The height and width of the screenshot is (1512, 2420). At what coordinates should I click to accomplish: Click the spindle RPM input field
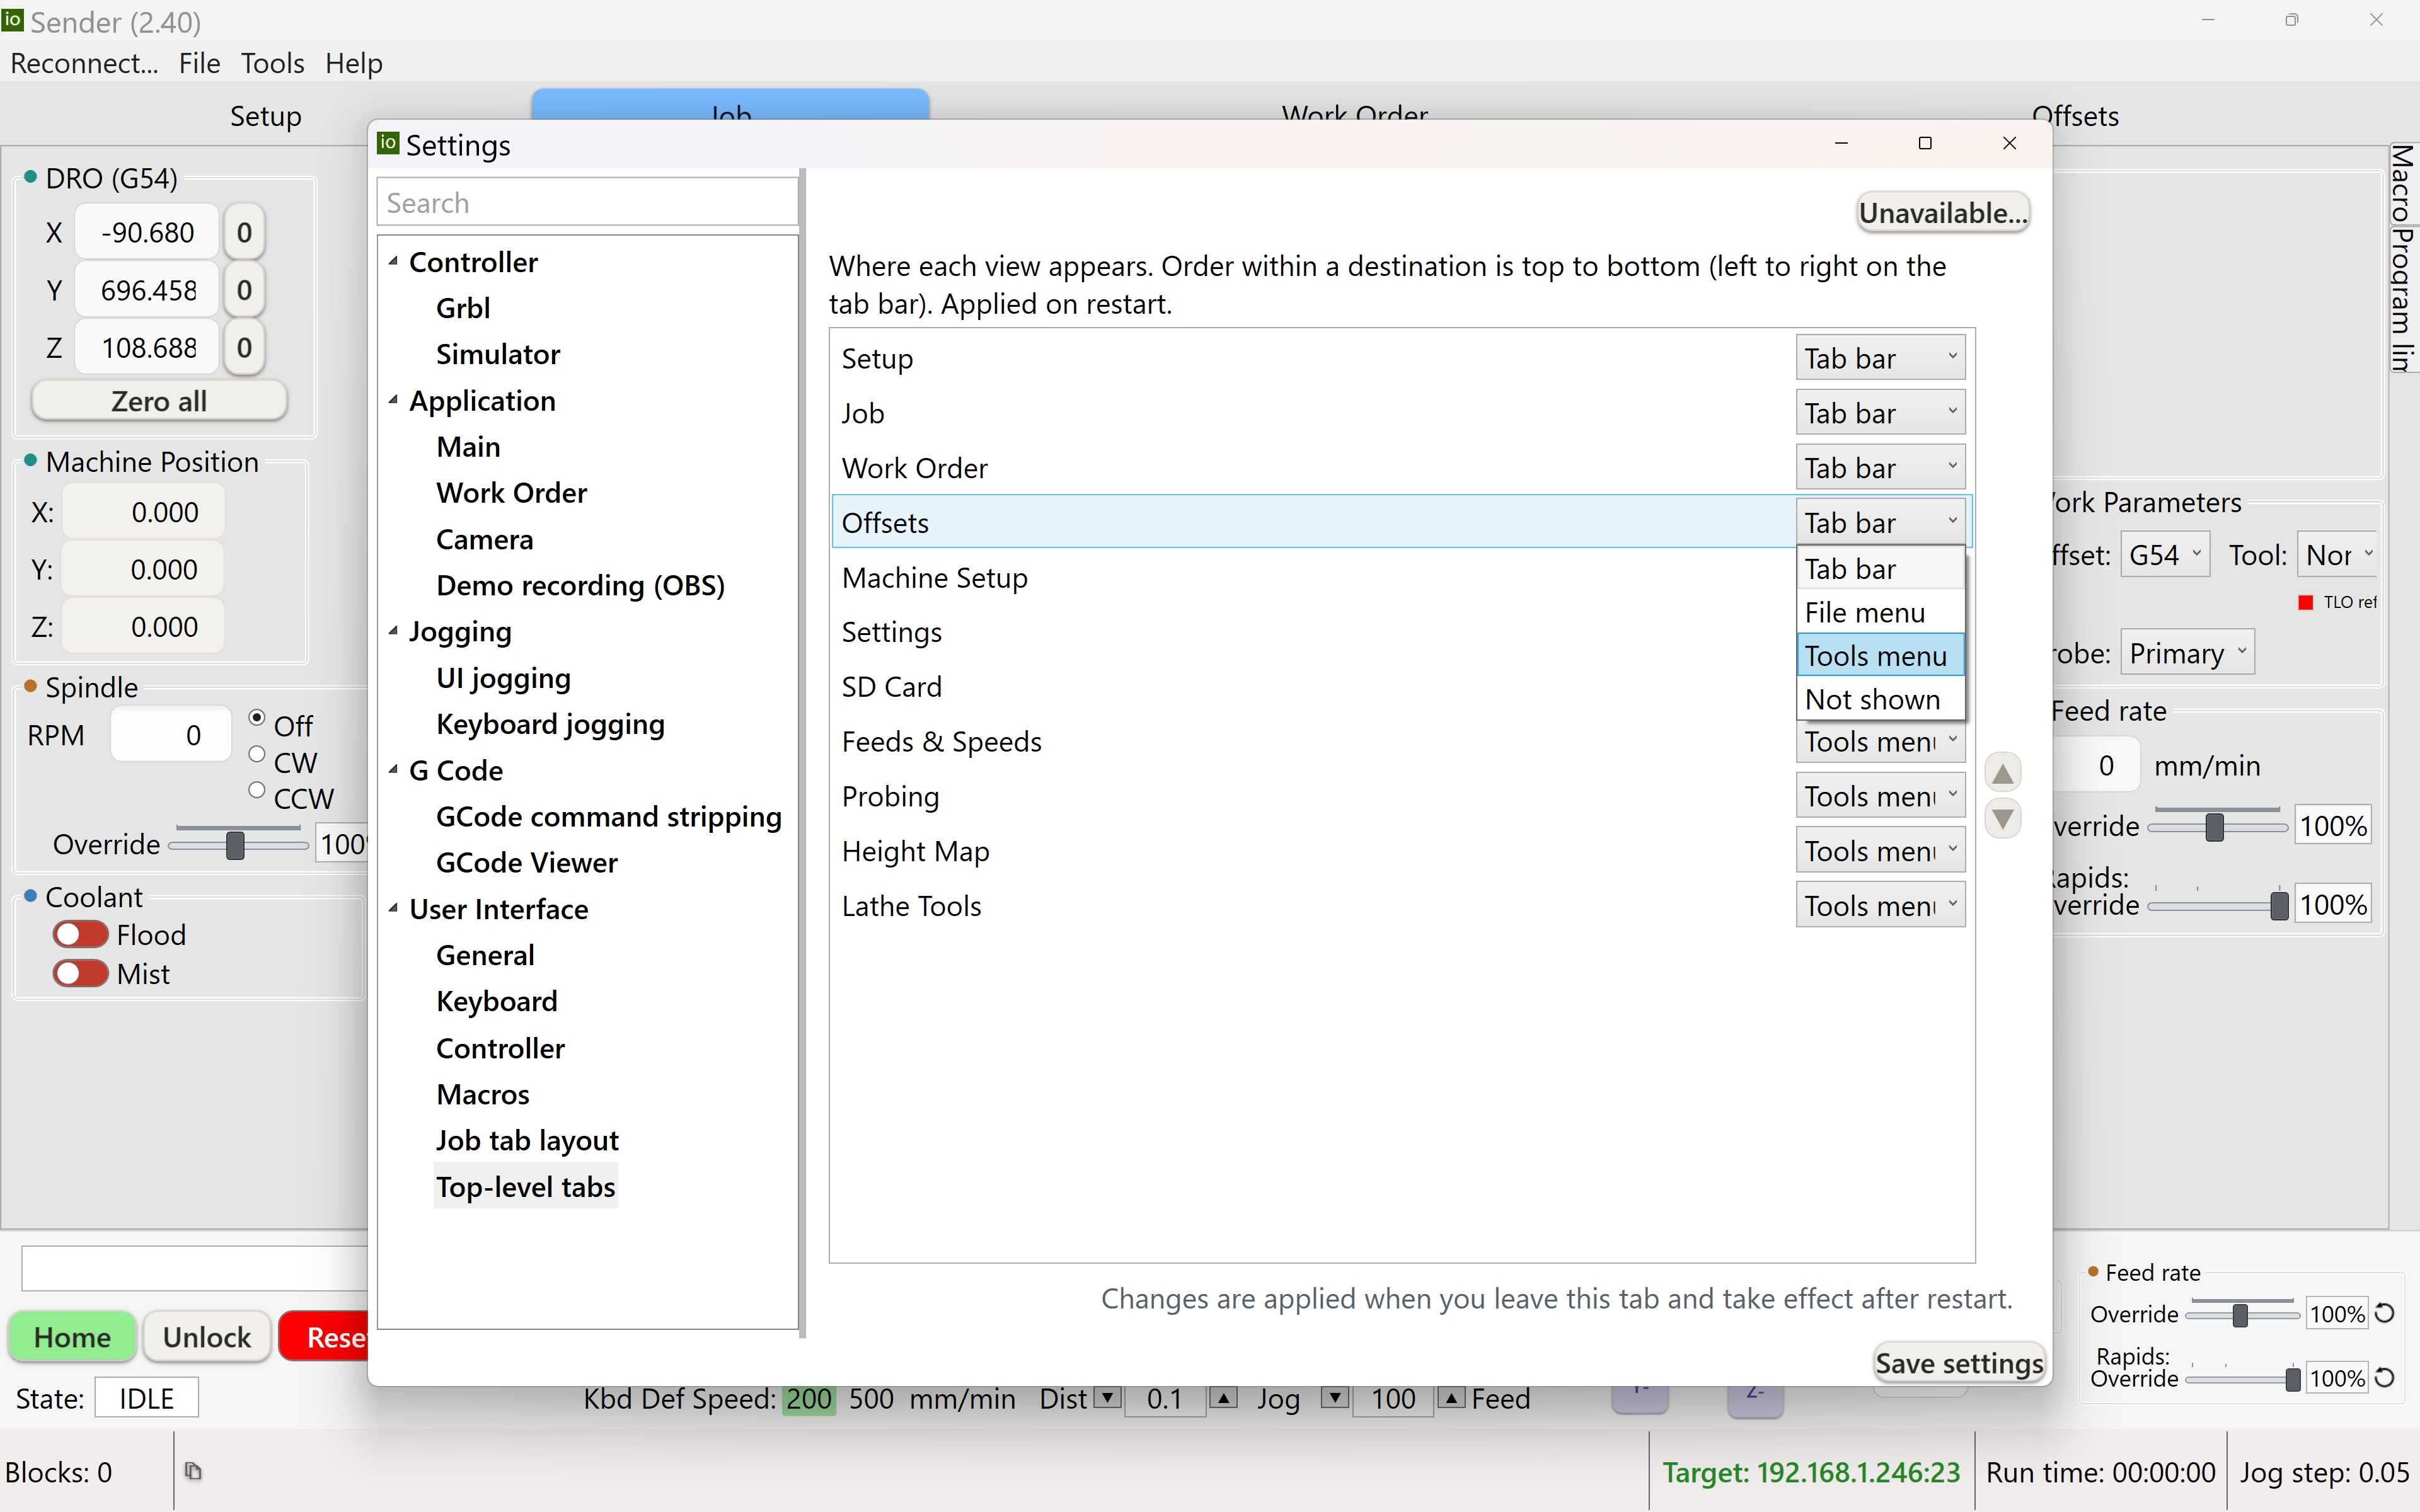pos(170,735)
